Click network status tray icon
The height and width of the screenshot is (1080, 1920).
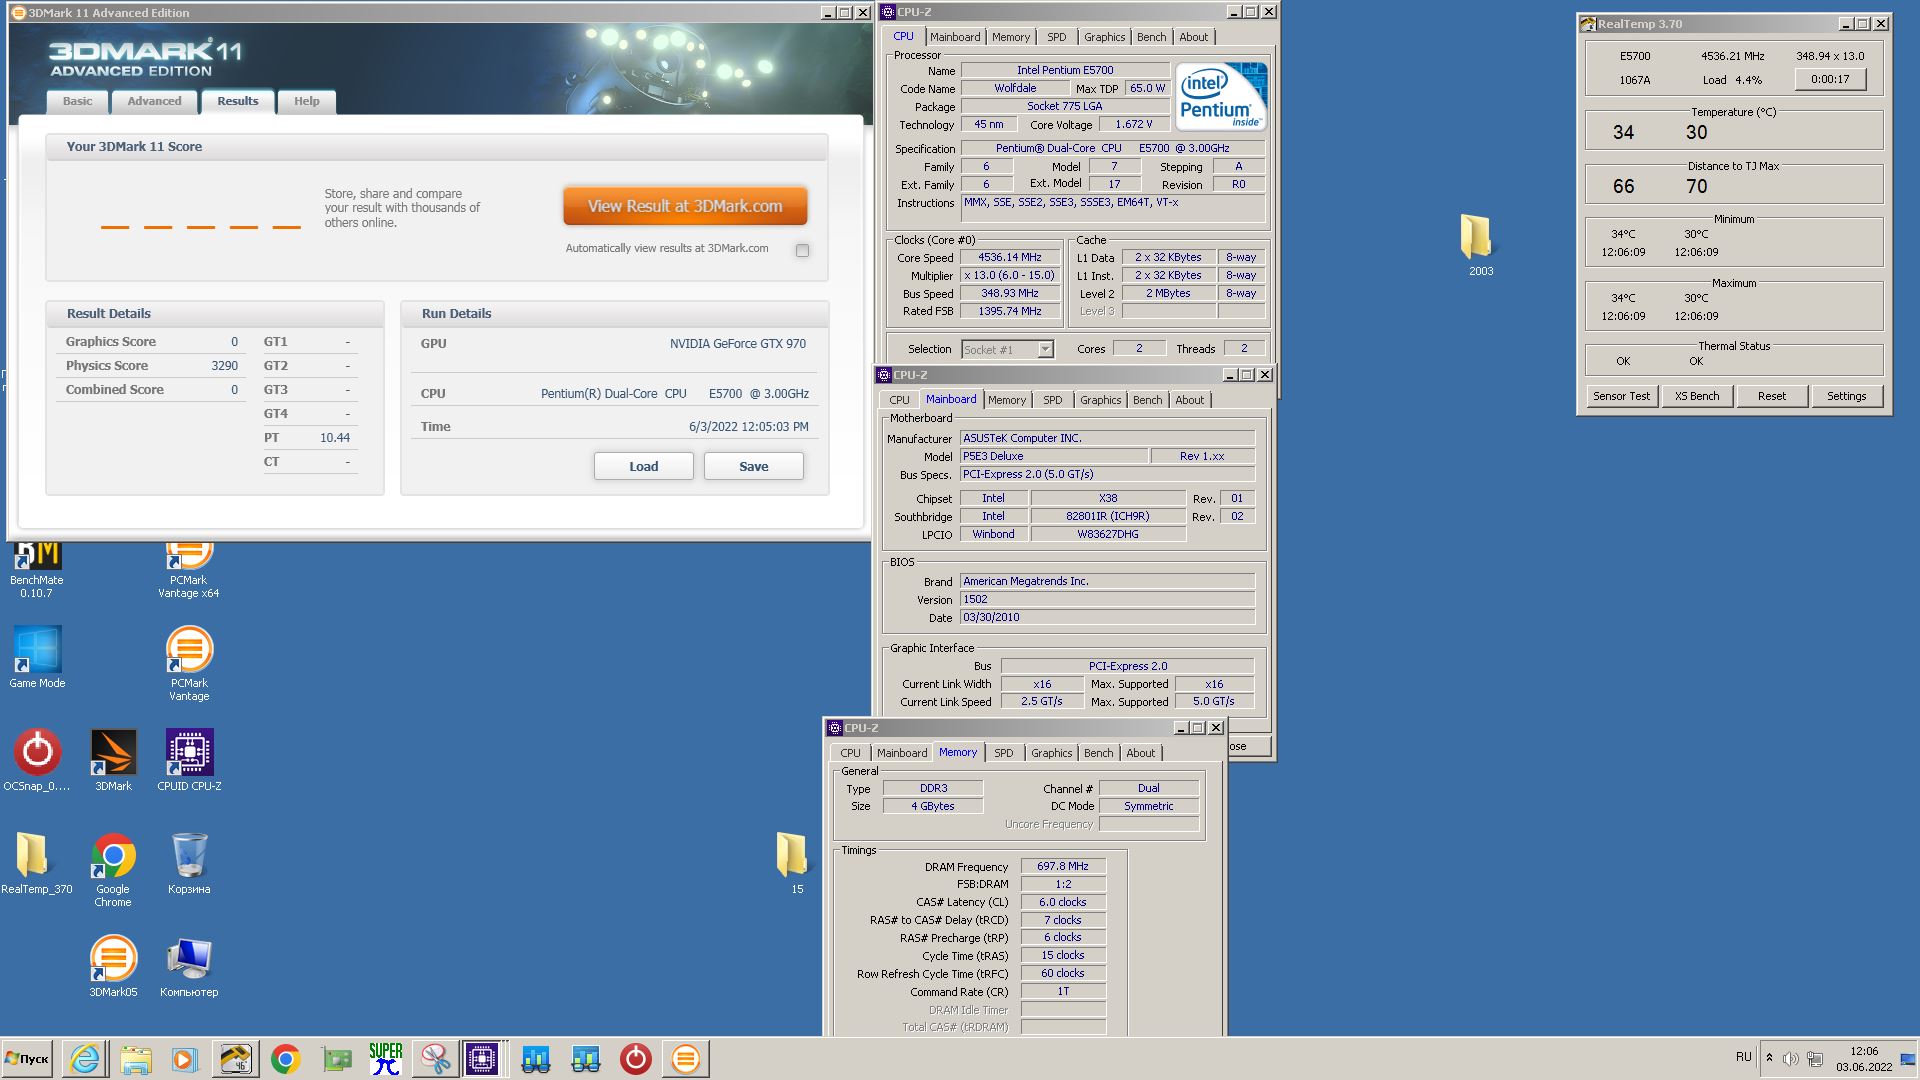coord(1815,1059)
